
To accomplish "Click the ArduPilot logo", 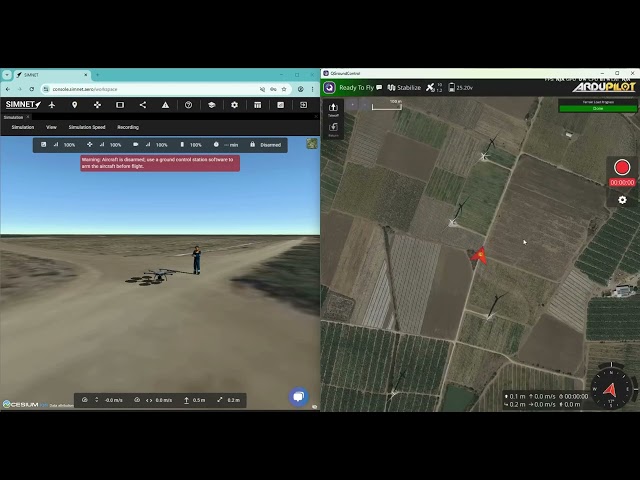I will [x=604, y=87].
